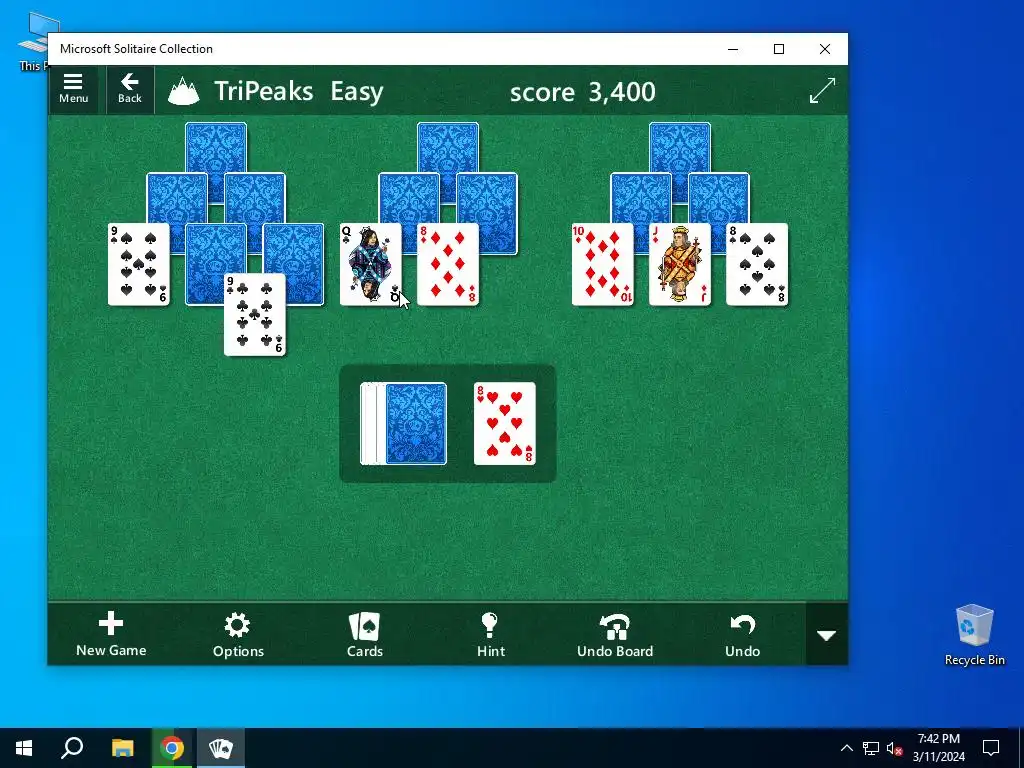Image resolution: width=1024 pixels, height=768 pixels.
Task: Play the 9 of clubs card
Action: 255,315
